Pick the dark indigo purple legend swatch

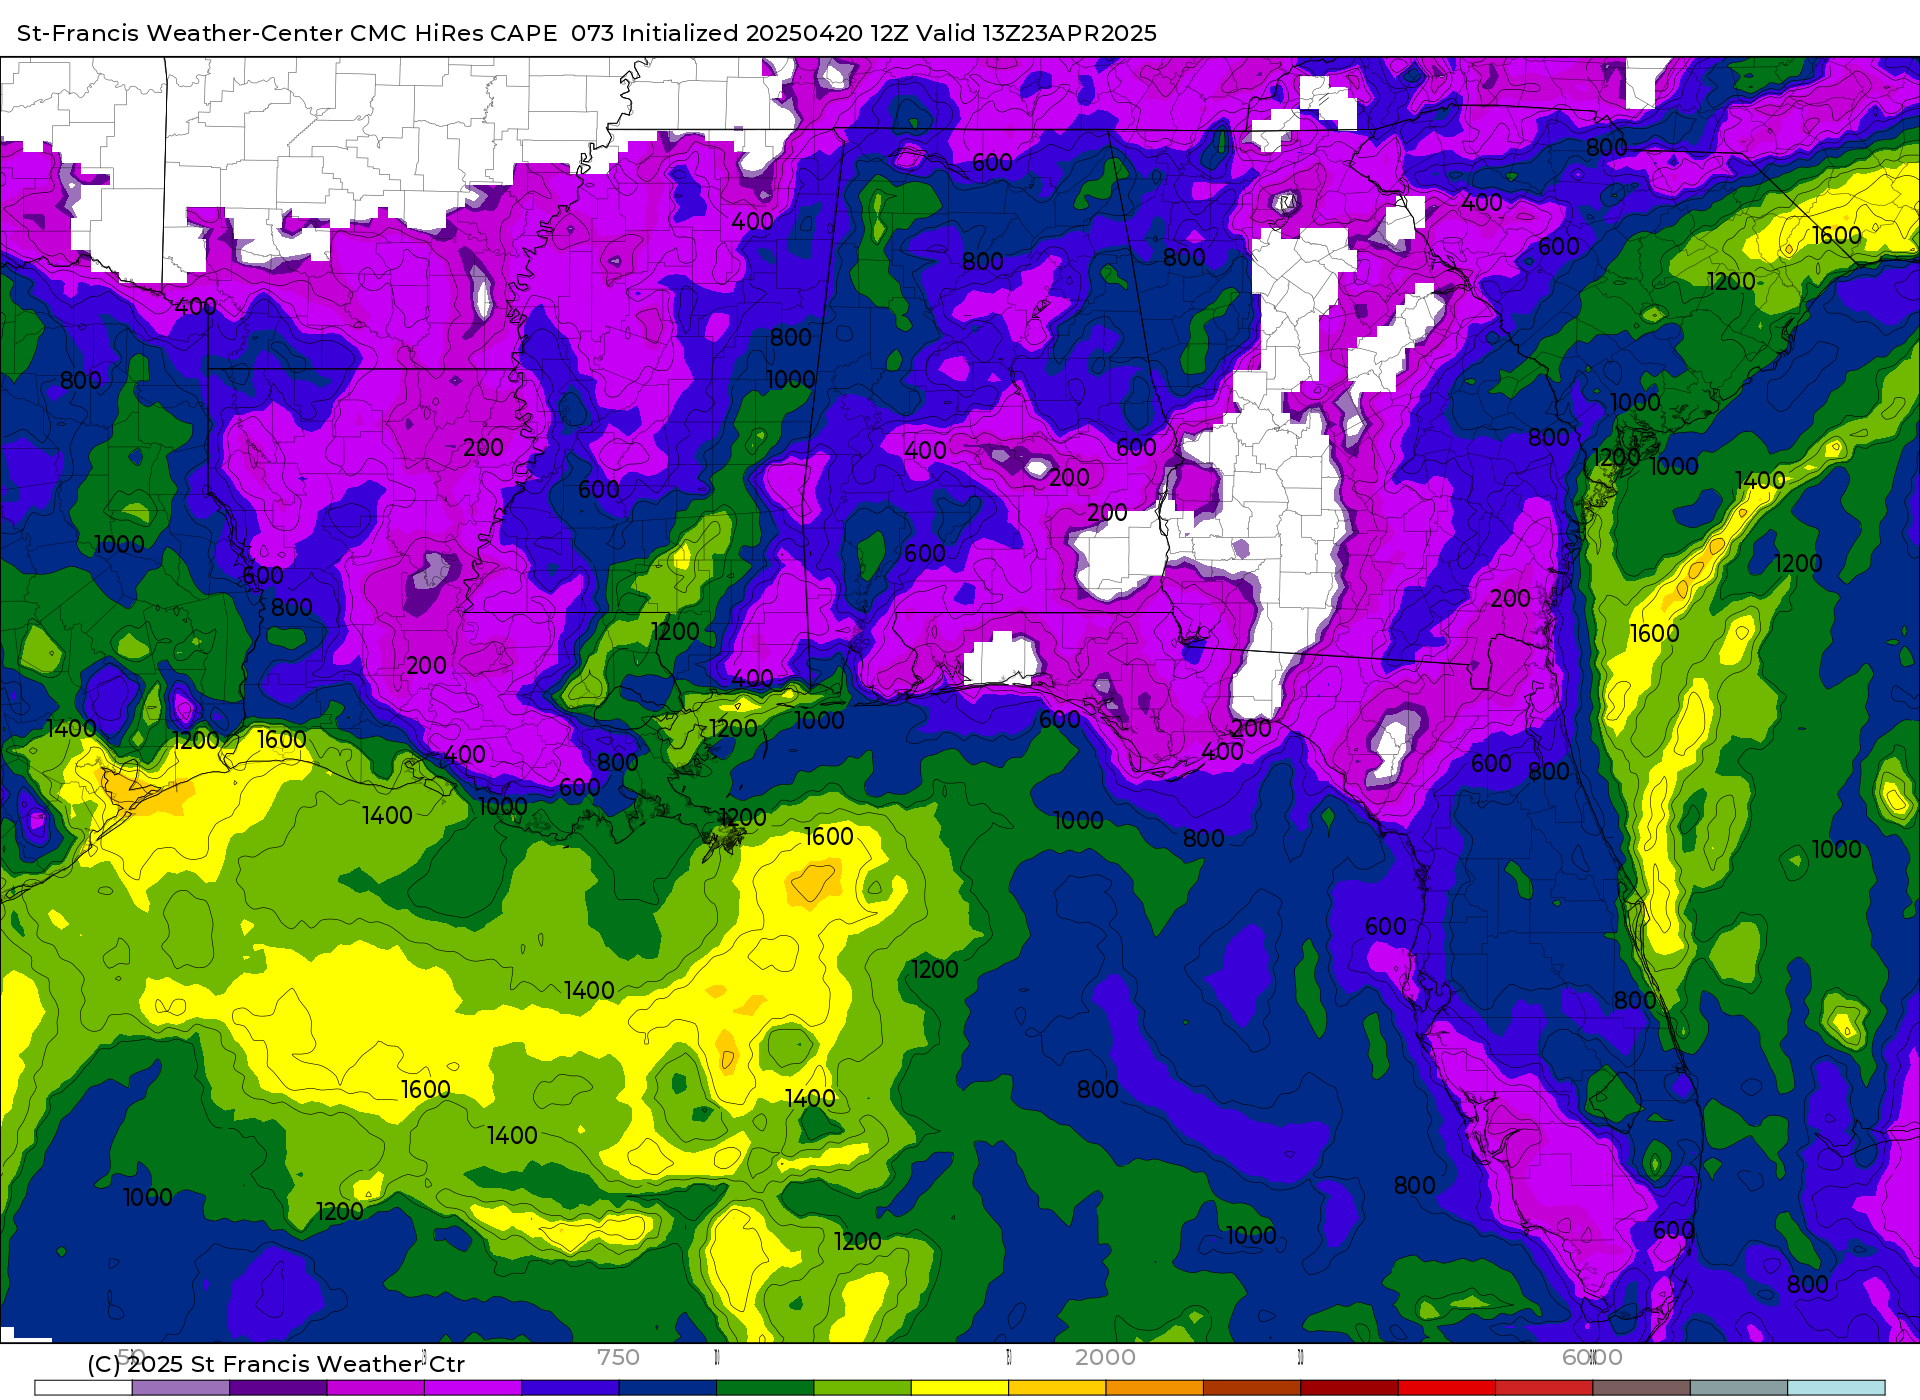point(278,1388)
